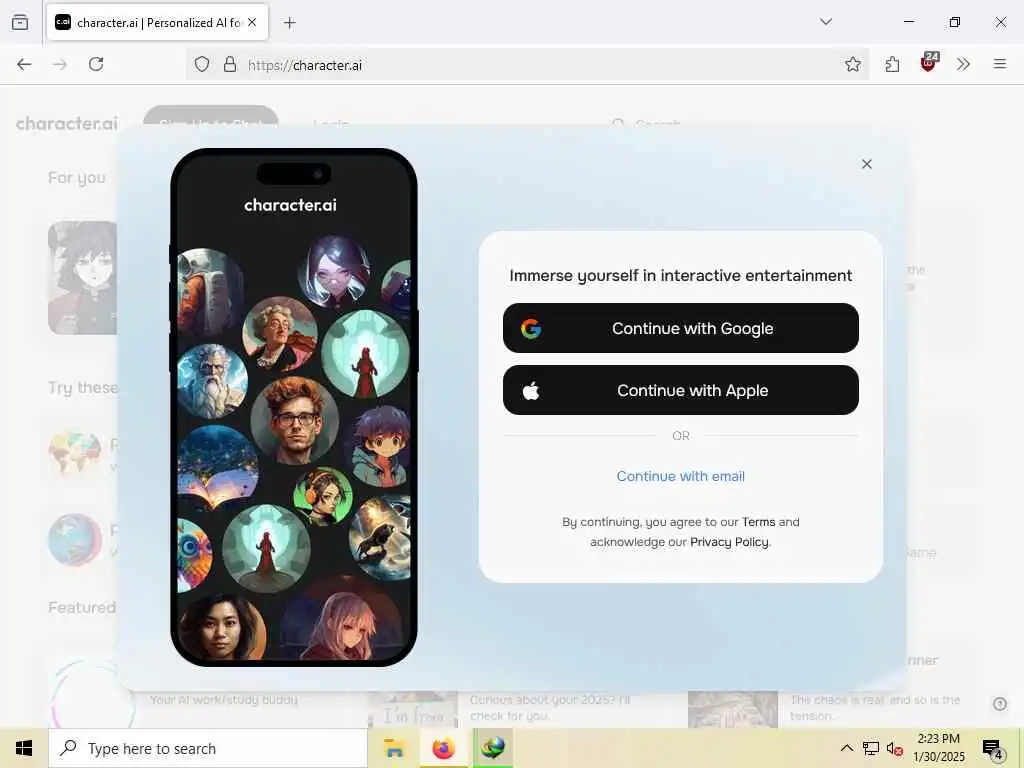Click the astronaut avatar on phone

[x=209, y=292]
